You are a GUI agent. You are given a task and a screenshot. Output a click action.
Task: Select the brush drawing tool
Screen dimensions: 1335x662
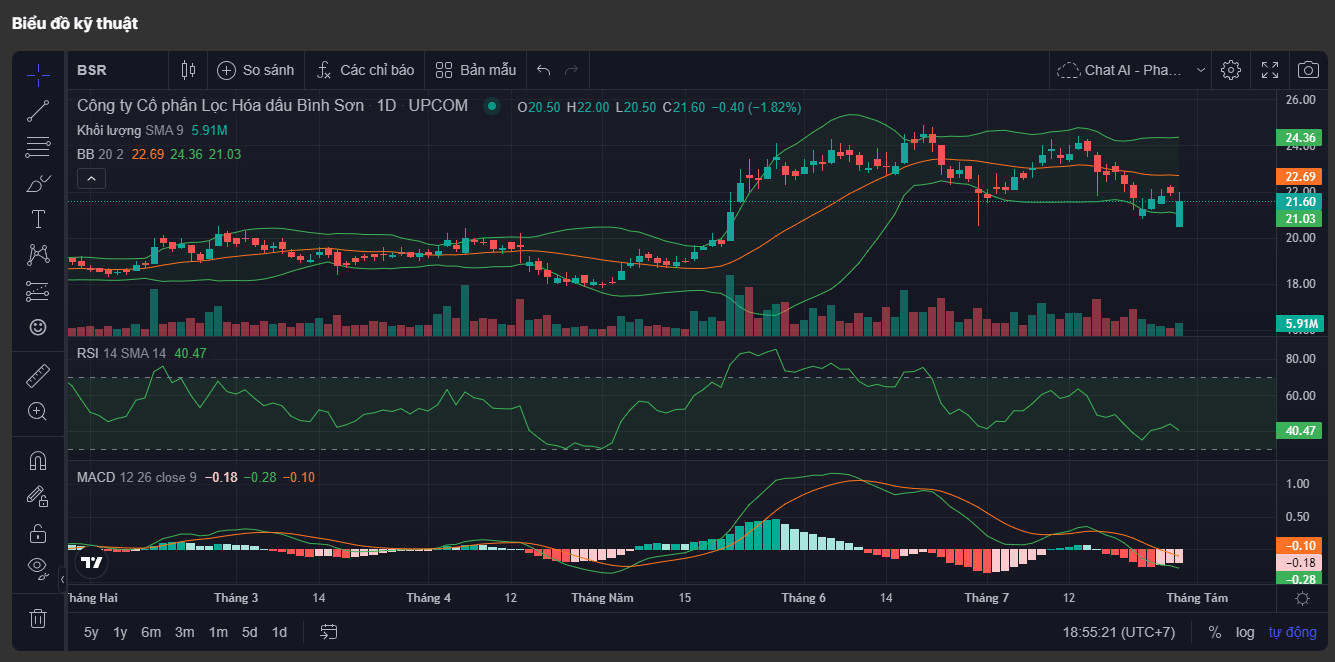tap(38, 183)
